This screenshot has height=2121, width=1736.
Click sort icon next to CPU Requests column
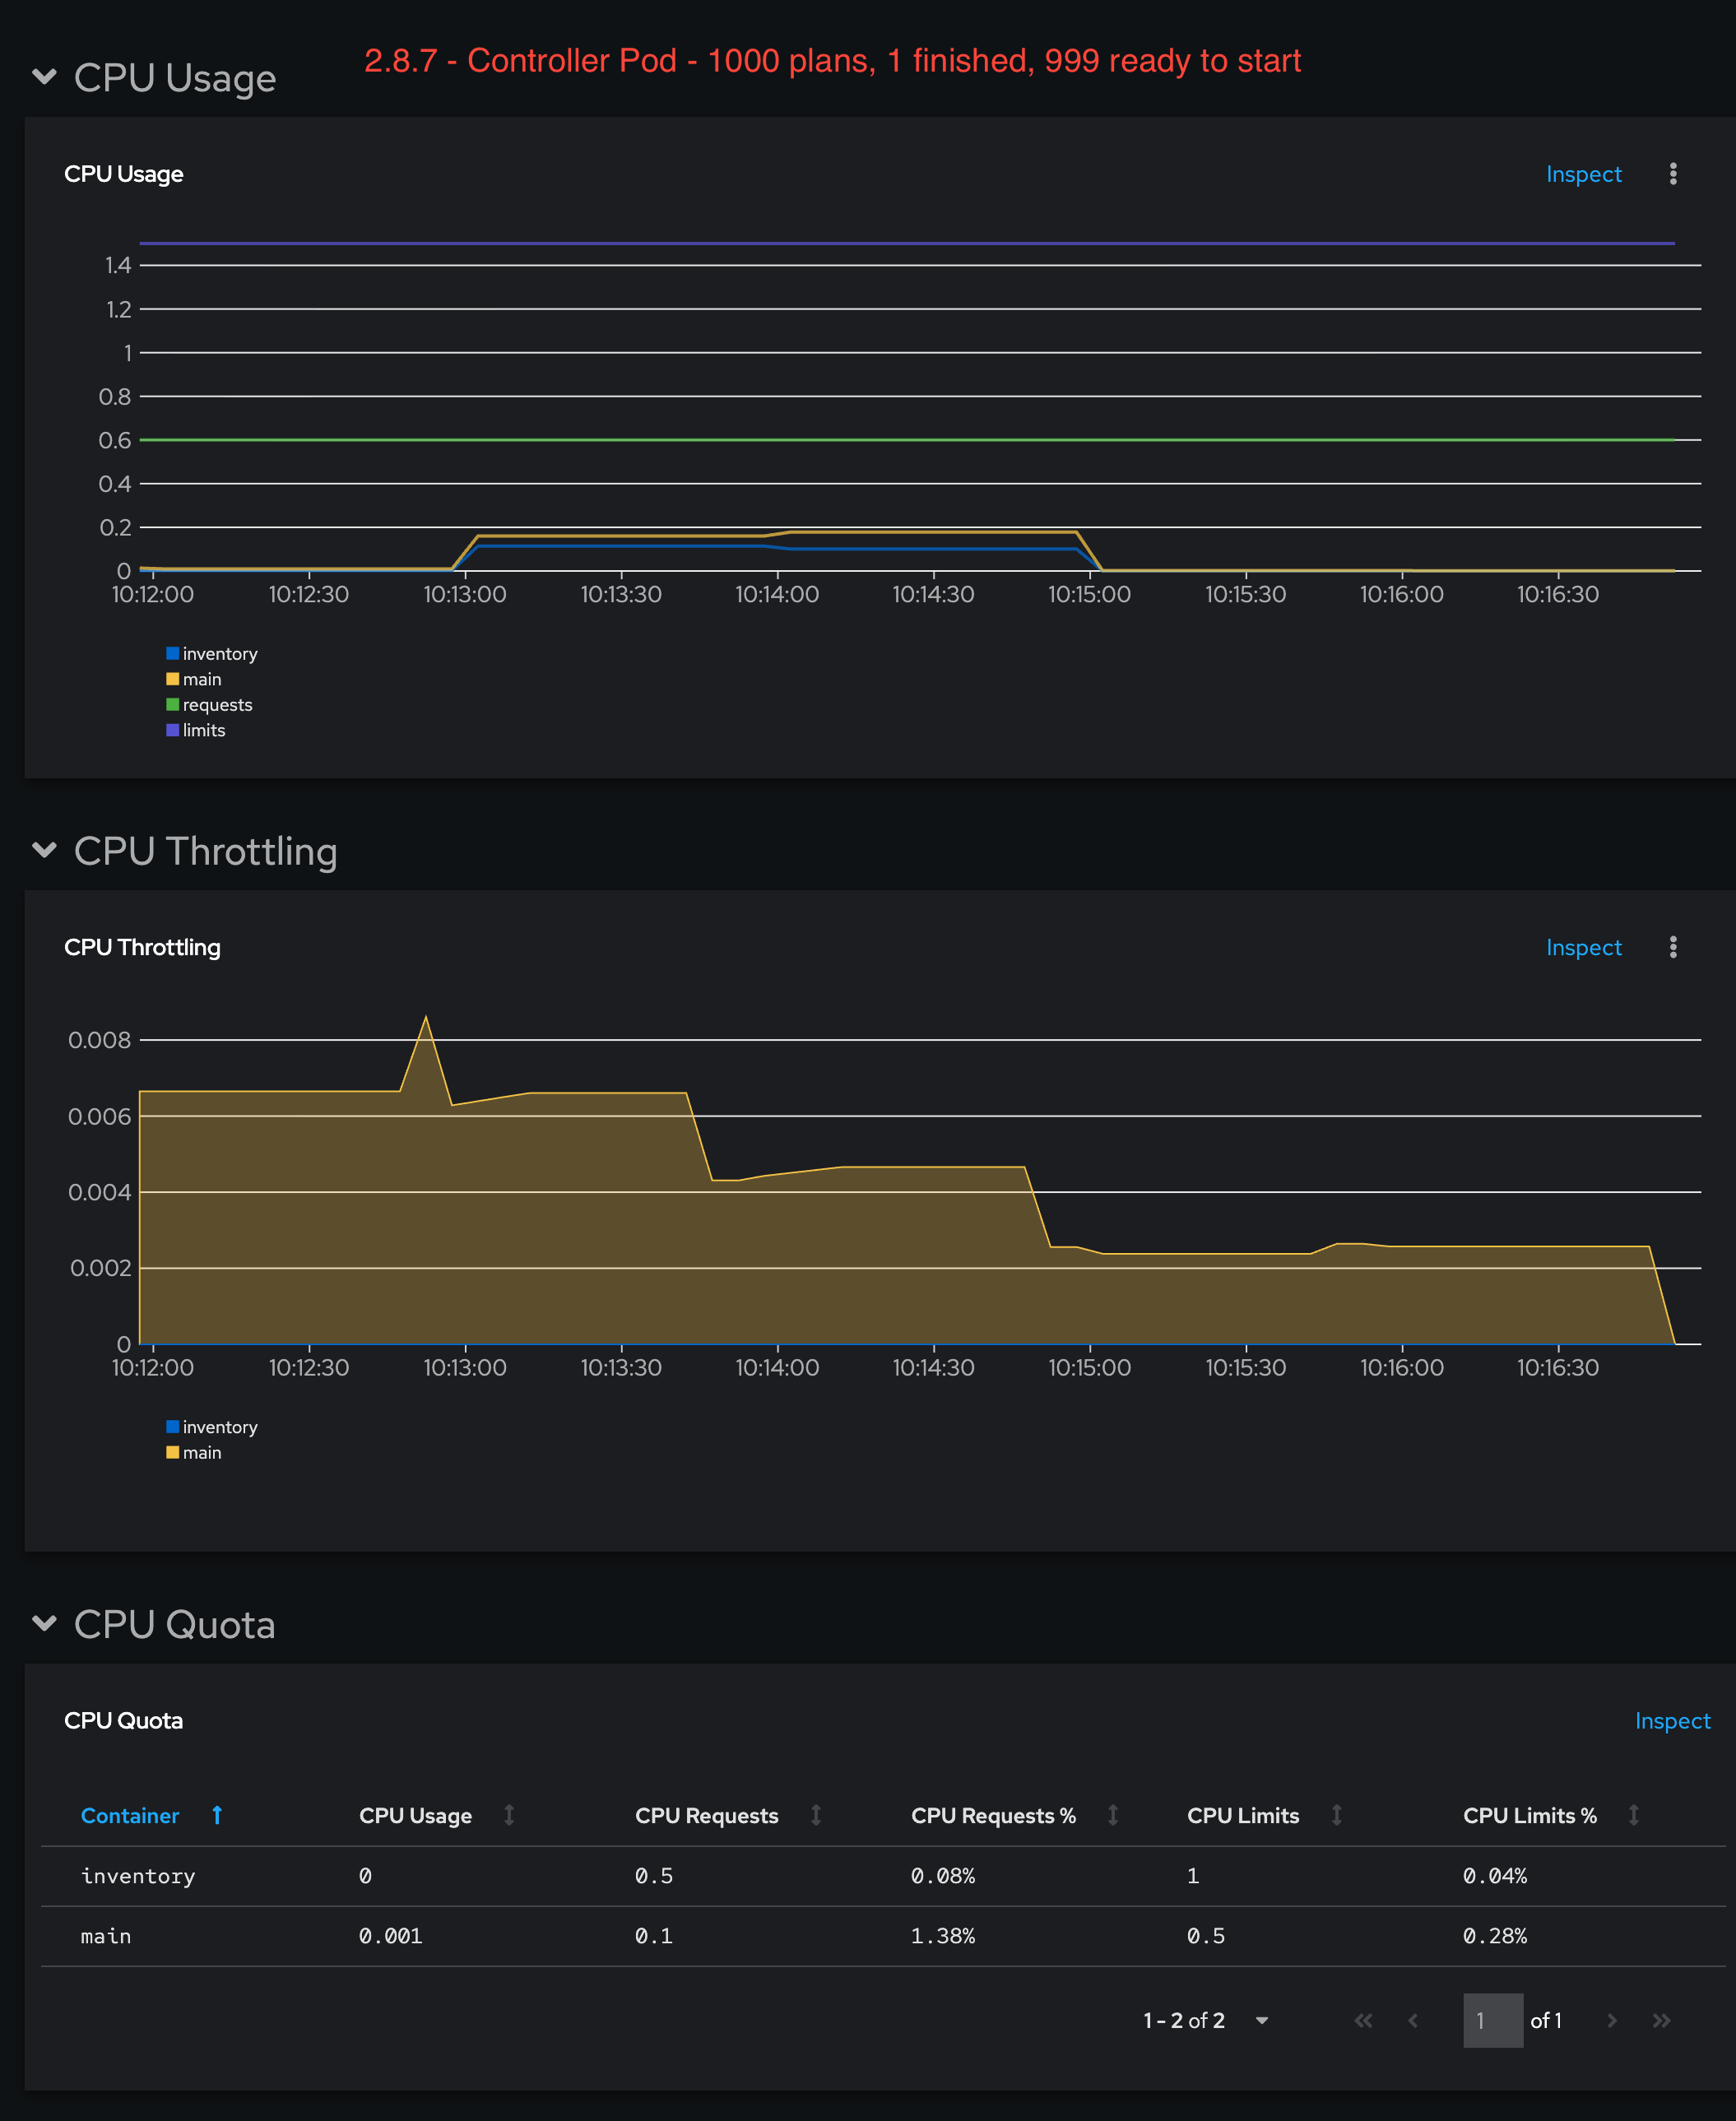click(816, 1815)
